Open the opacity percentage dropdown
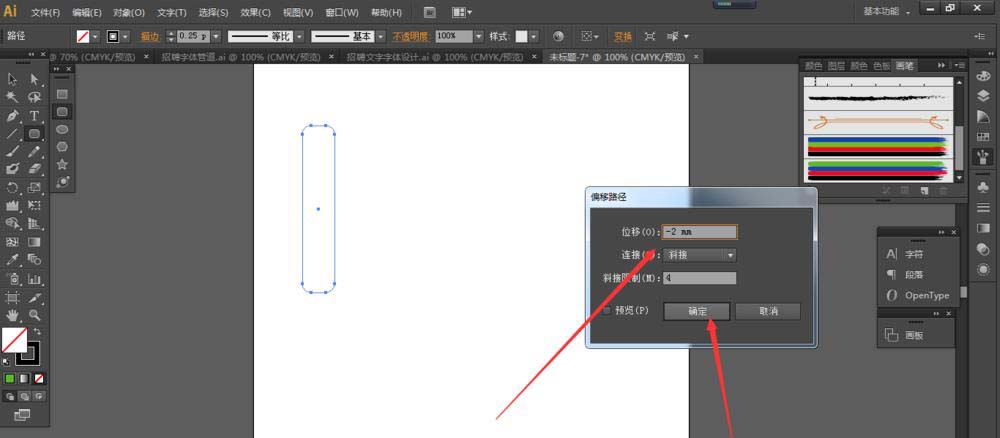Viewport: 1000px width, 438px height. click(x=479, y=36)
